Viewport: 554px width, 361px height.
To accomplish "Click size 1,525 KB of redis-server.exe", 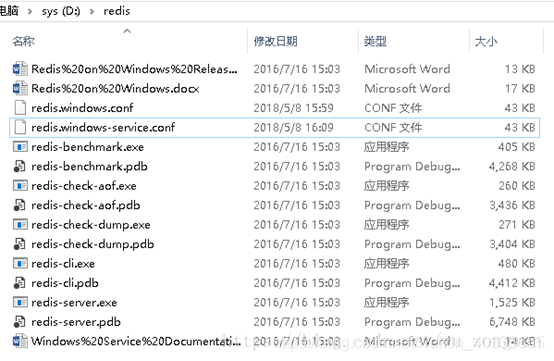I will 512,302.
